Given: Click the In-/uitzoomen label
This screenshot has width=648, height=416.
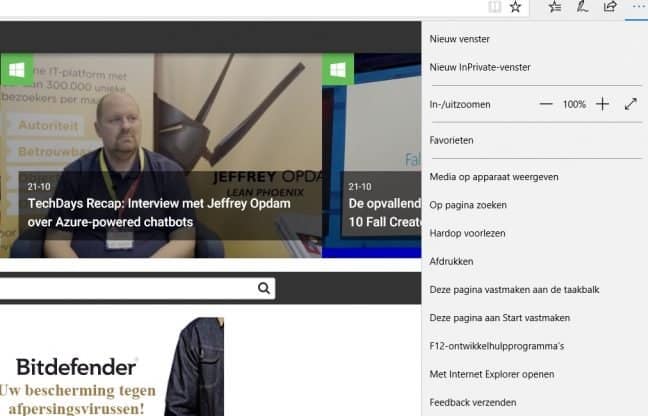Looking at the screenshot, I should pos(460,105).
